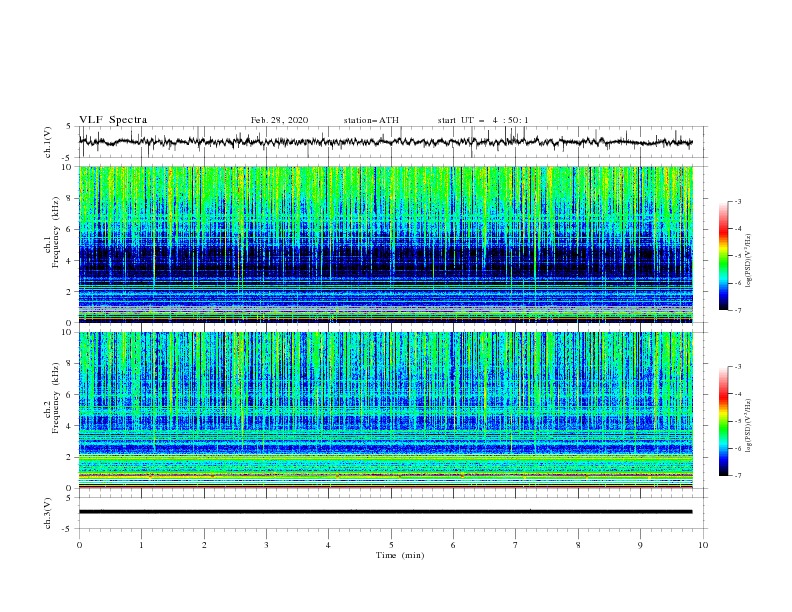Image resolution: width=792 pixels, height=612 pixels.
Task: Select the "start UT = 4 :50: 1" text
Action: [x=483, y=120]
